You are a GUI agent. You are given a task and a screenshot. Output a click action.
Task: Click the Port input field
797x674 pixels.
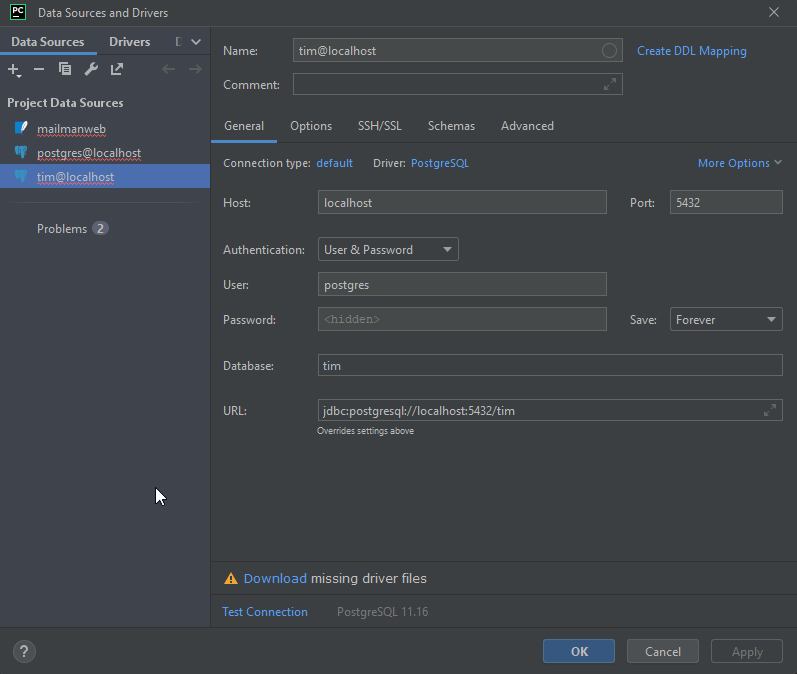pos(726,202)
